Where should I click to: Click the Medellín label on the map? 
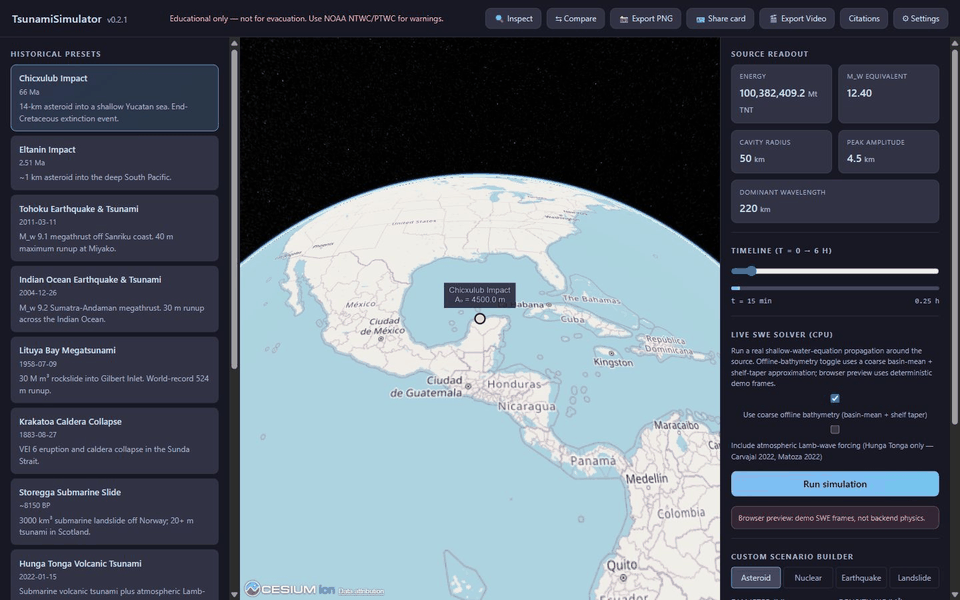click(647, 478)
